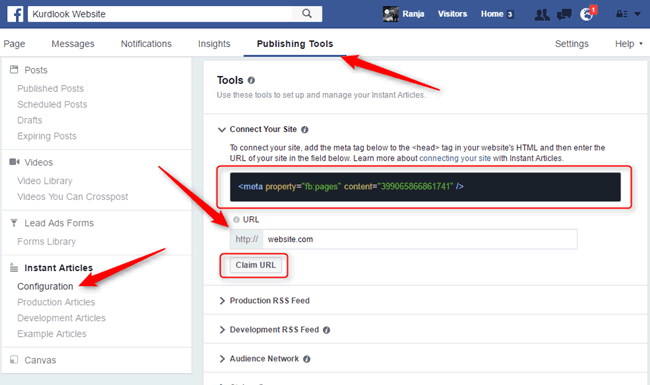Open the Help dropdown menu
This screenshot has height=385, width=650.
(x=628, y=44)
